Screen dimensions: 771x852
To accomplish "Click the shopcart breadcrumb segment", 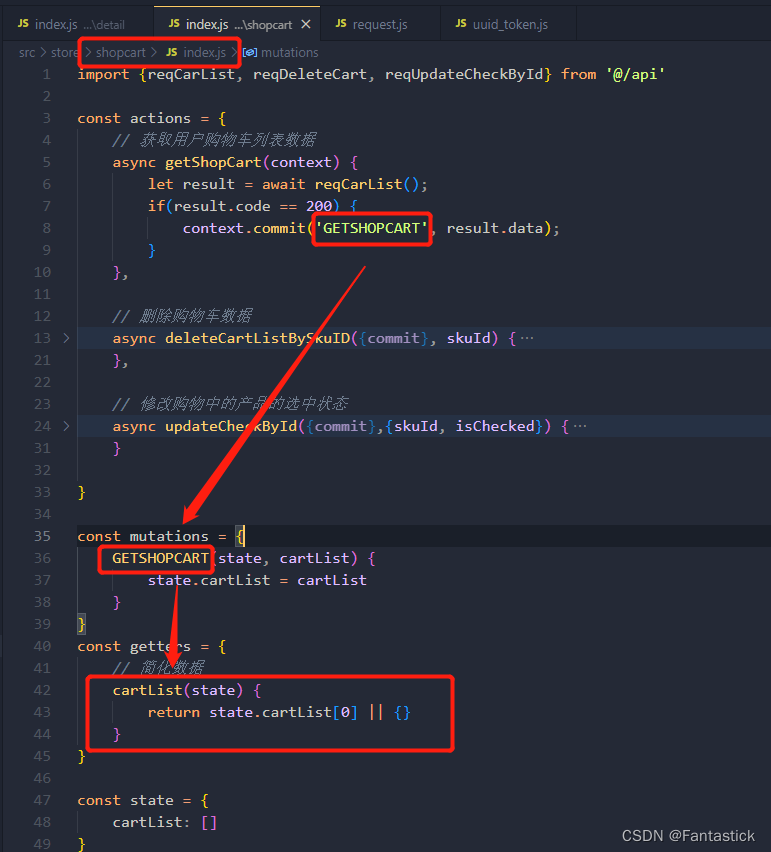I will (121, 53).
